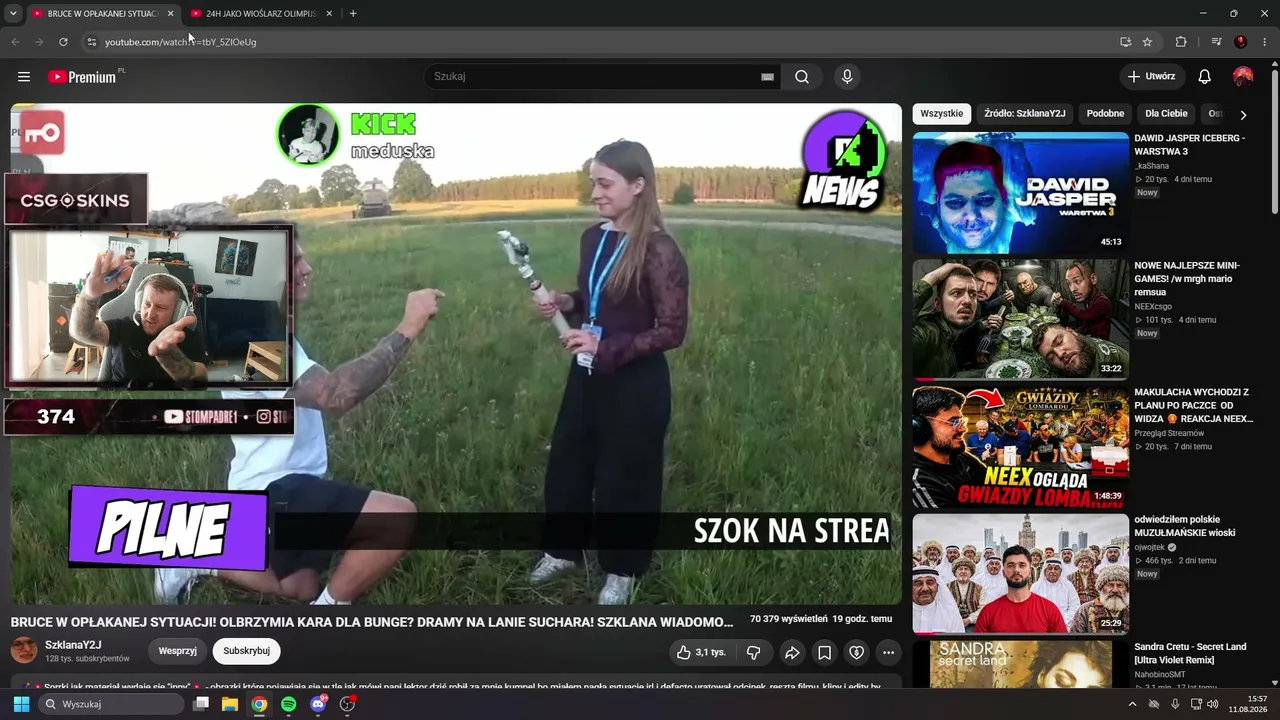The height and width of the screenshot is (720, 1280).
Task: Click the main video player area
Action: coord(456,355)
